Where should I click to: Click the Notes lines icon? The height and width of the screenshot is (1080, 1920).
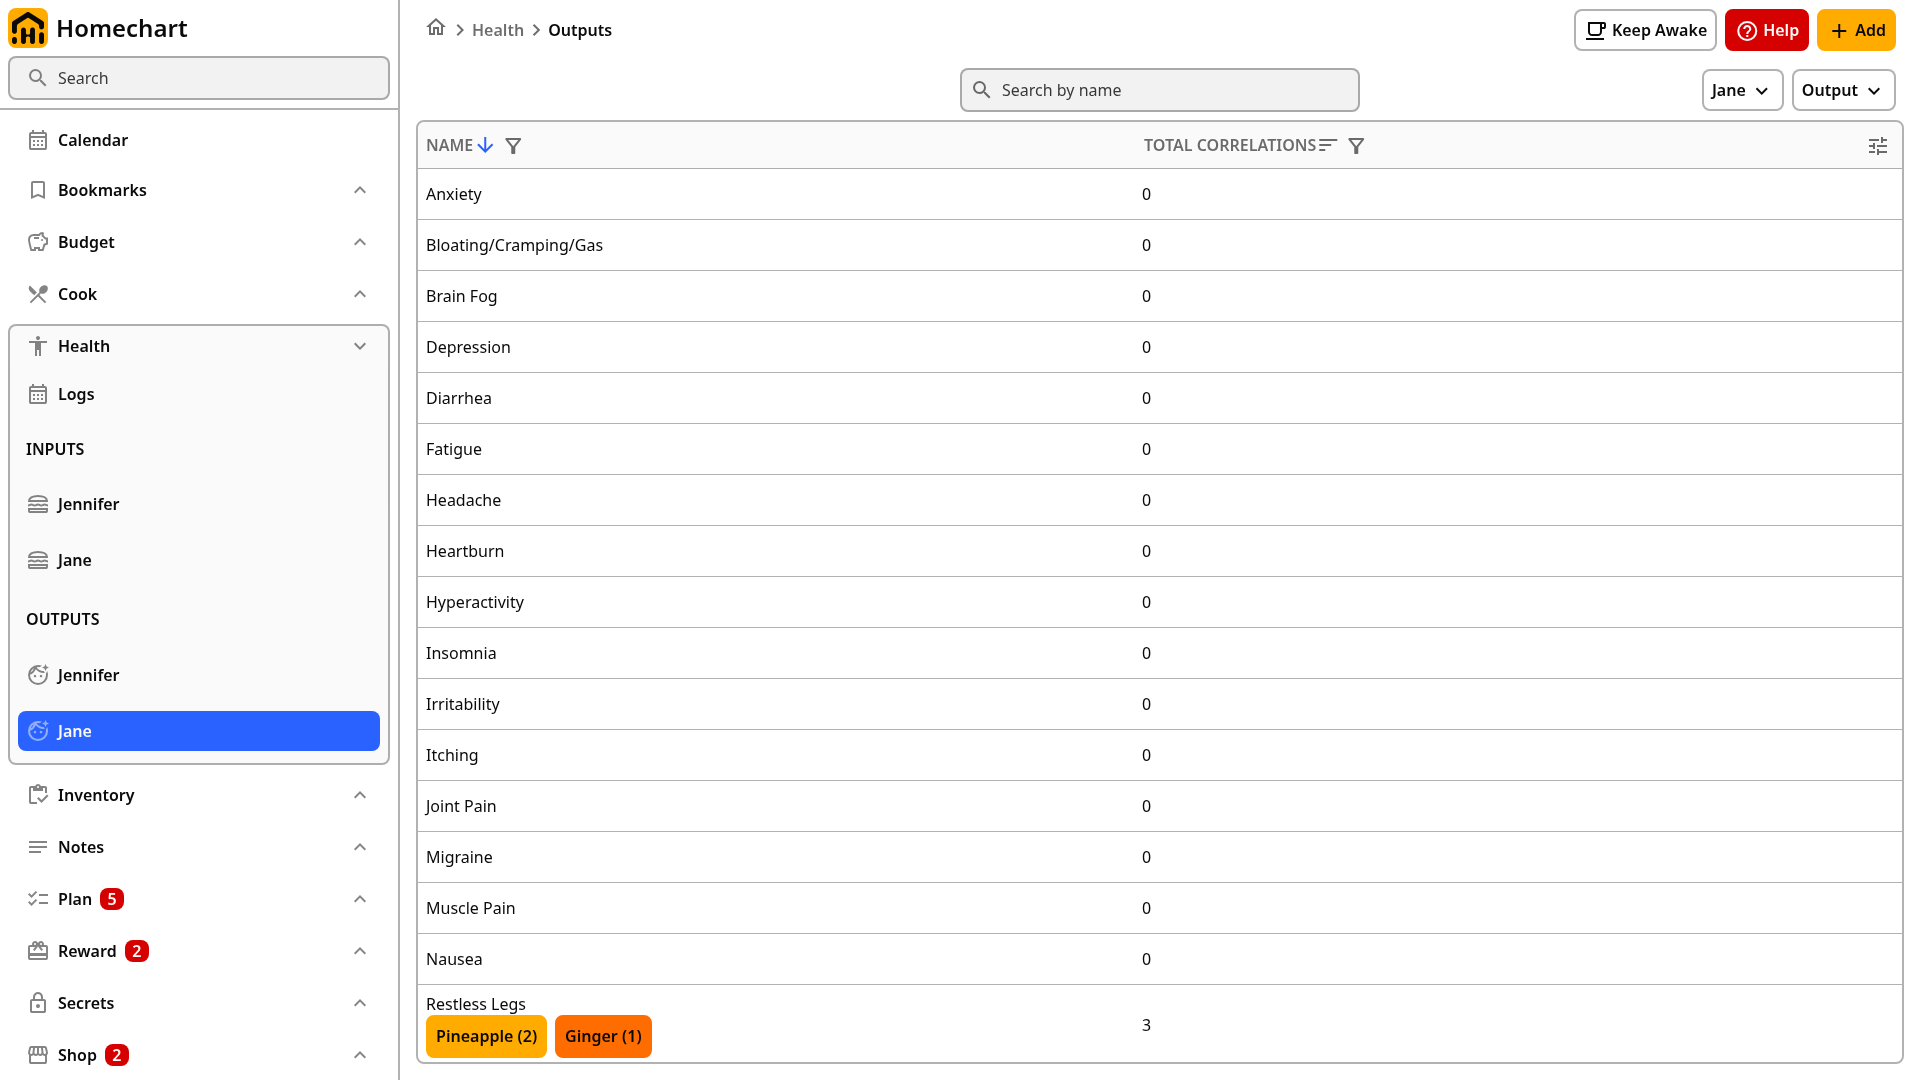tap(38, 847)
